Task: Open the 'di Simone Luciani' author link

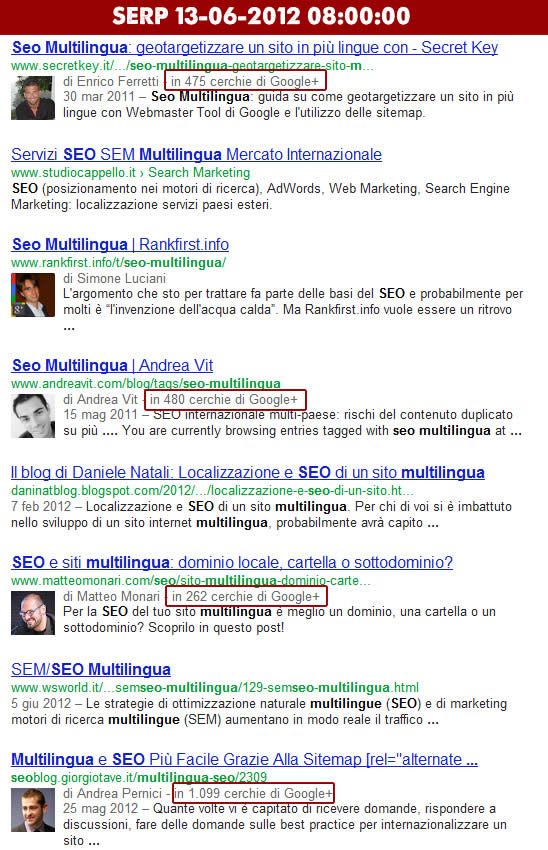Action: coord(114,279)
